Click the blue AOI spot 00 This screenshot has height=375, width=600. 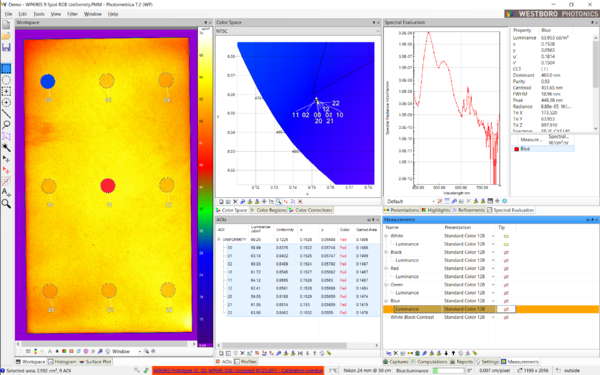coord(48,81)
